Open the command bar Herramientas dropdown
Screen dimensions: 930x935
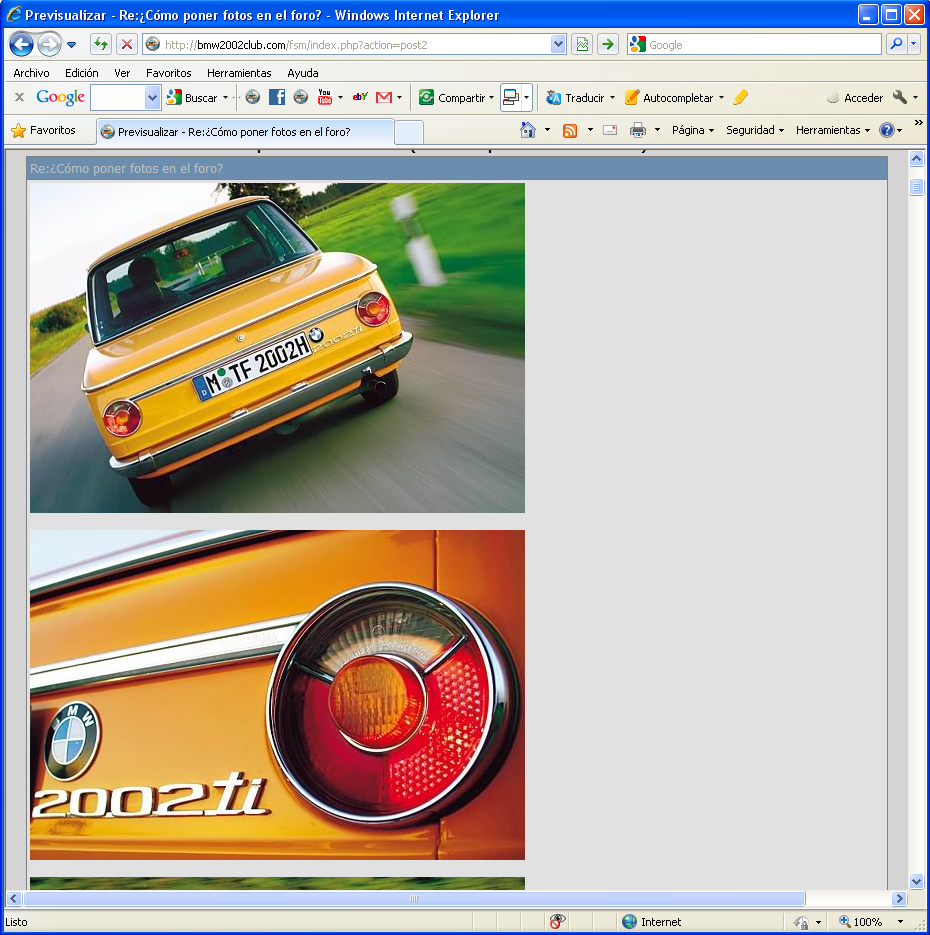click(x=833, y=130)
